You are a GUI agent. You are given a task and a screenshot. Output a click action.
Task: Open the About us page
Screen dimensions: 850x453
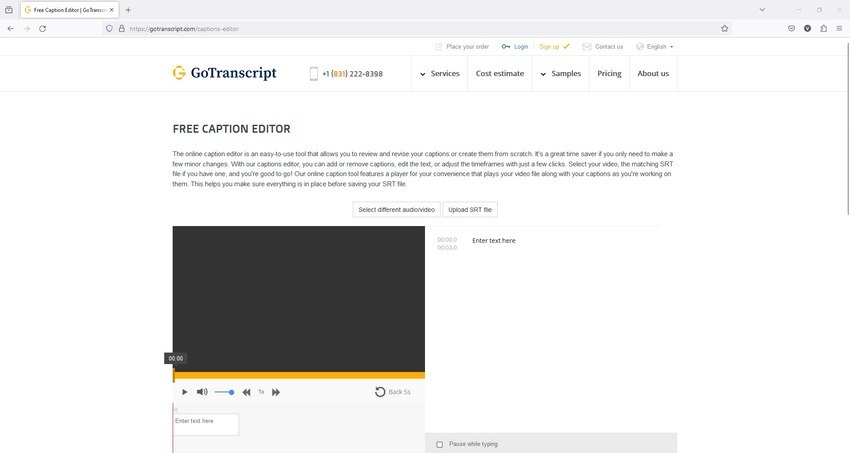coord(653,73)
